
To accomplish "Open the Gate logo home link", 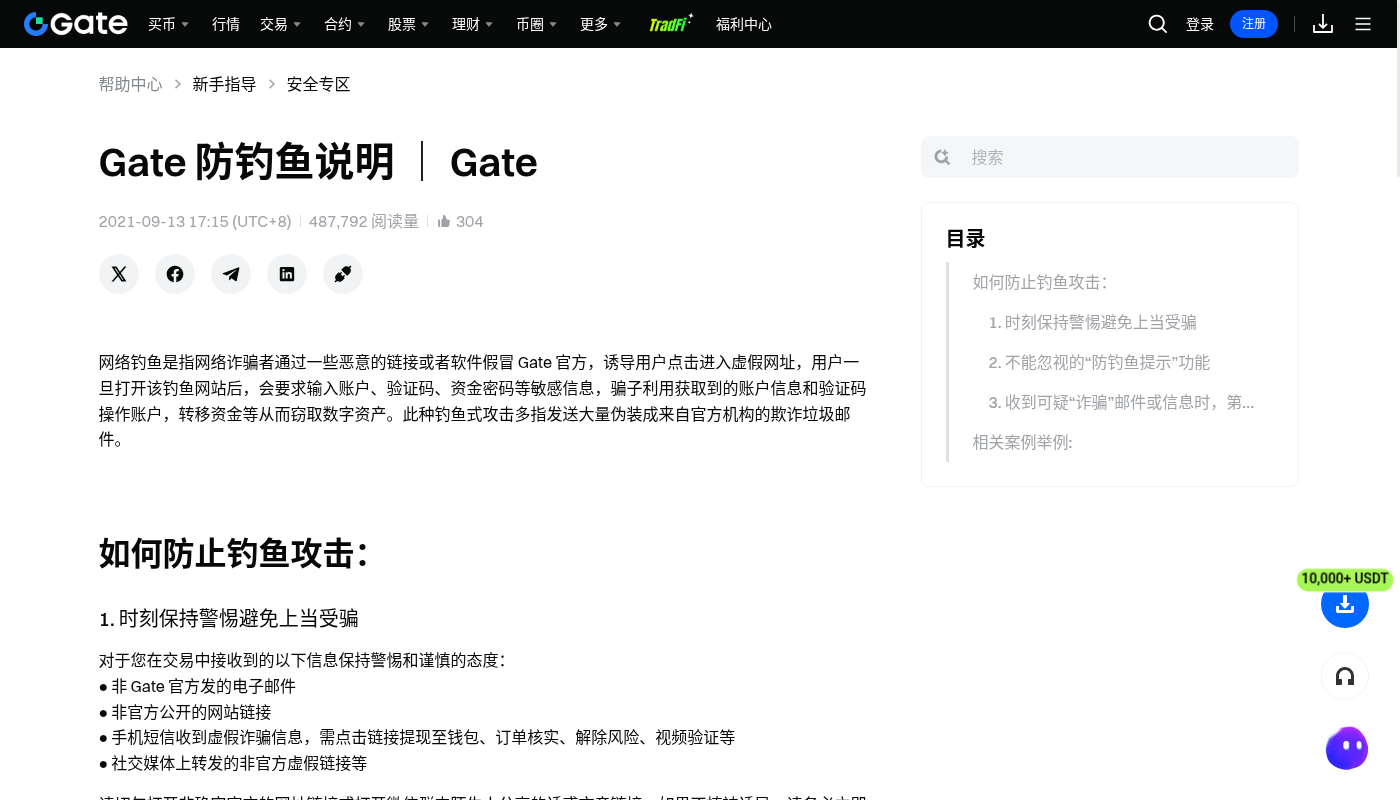I will tap(76, 24).
